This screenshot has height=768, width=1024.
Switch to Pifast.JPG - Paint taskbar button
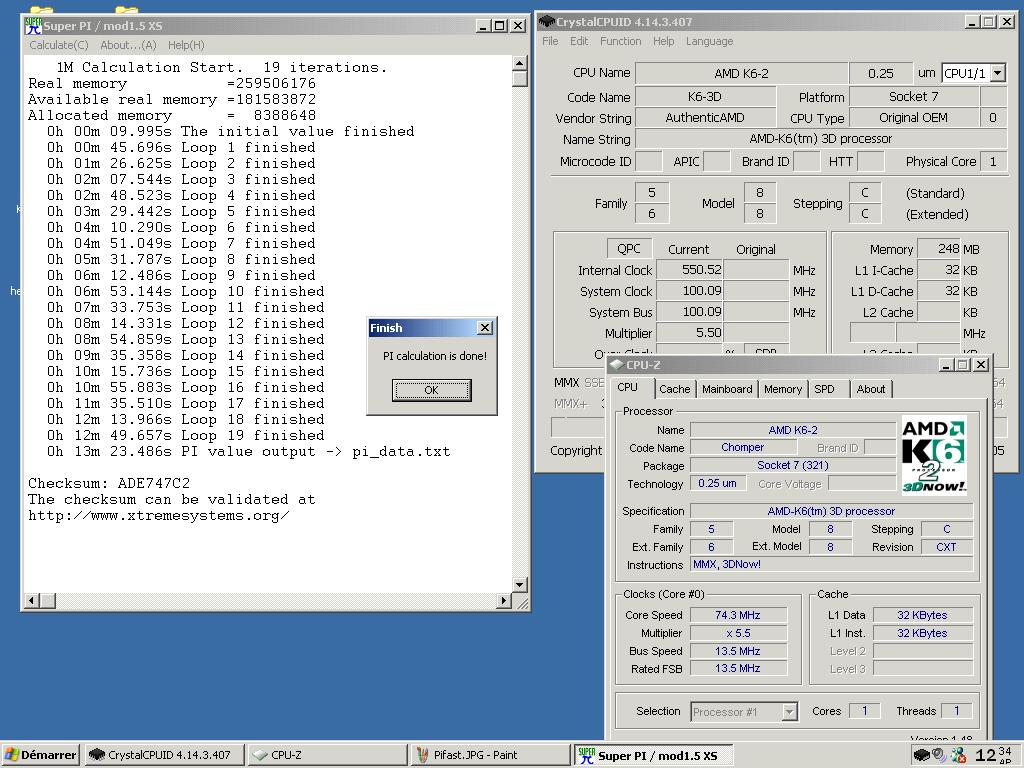point(491,755)
